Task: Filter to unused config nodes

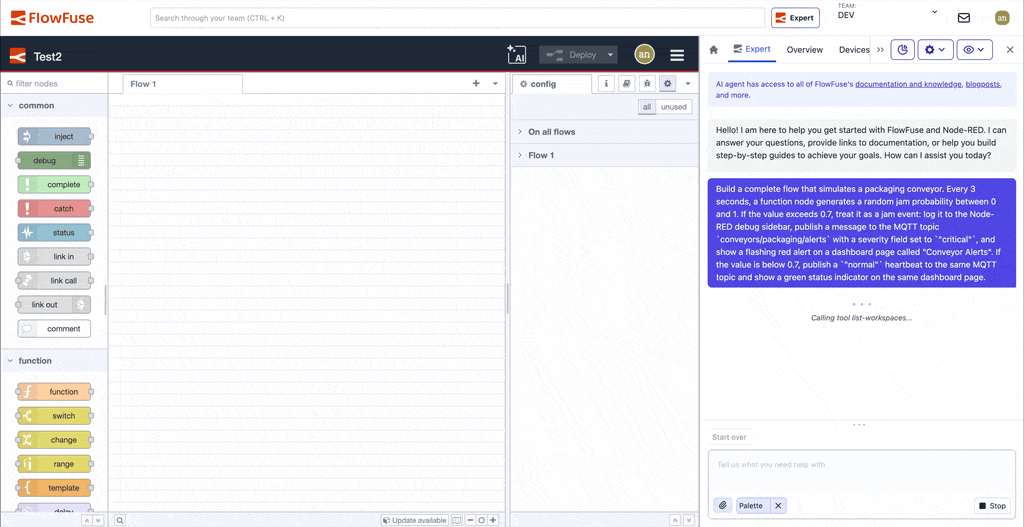Action: coord(673,107)
